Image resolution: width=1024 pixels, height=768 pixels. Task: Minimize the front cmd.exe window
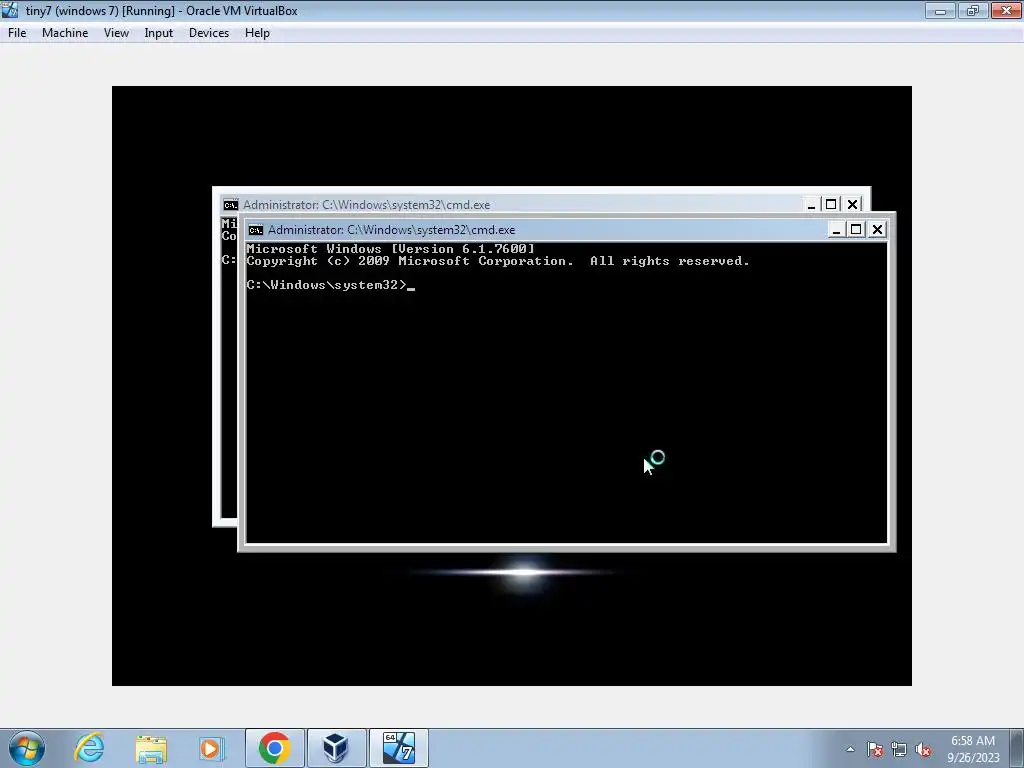pyautogui.click(x=836, y=230)
